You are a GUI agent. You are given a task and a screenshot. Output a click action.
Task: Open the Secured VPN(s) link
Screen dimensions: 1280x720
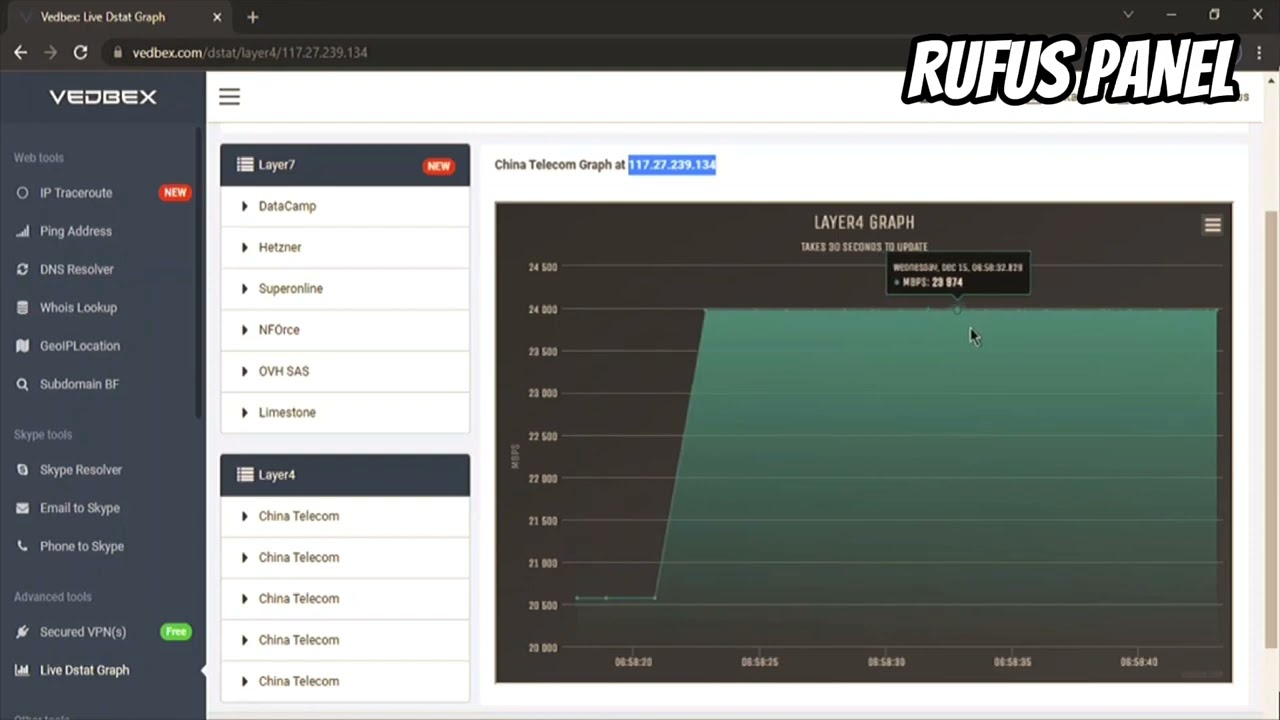click(83, 632)
